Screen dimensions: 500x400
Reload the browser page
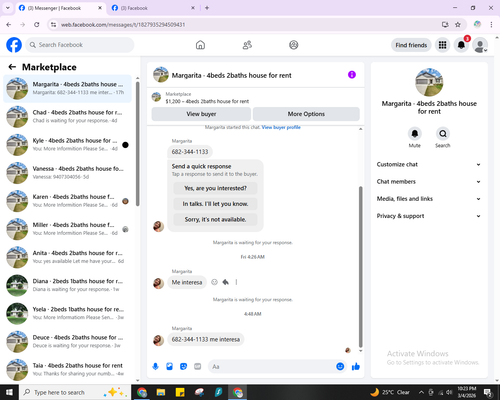pos(37,24)
